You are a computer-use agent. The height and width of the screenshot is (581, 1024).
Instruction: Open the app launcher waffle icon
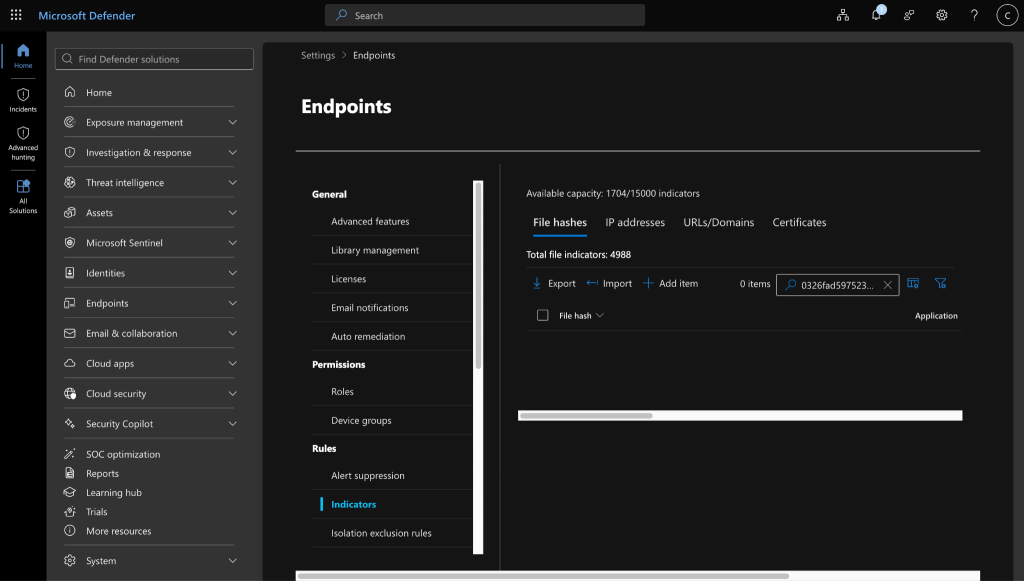pyautogui.click(x=16, y=15)
